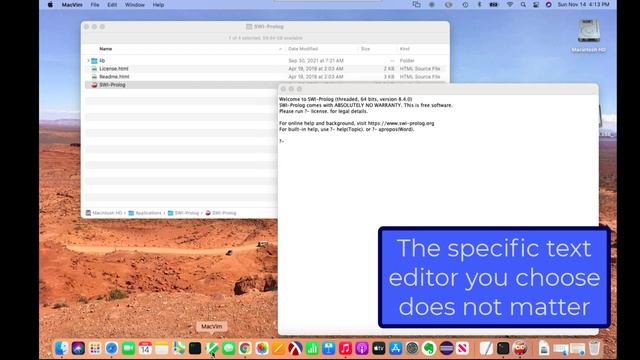Open Music app in dock
640x360 pixels.
pyautogui.click(x=345, y=348)
